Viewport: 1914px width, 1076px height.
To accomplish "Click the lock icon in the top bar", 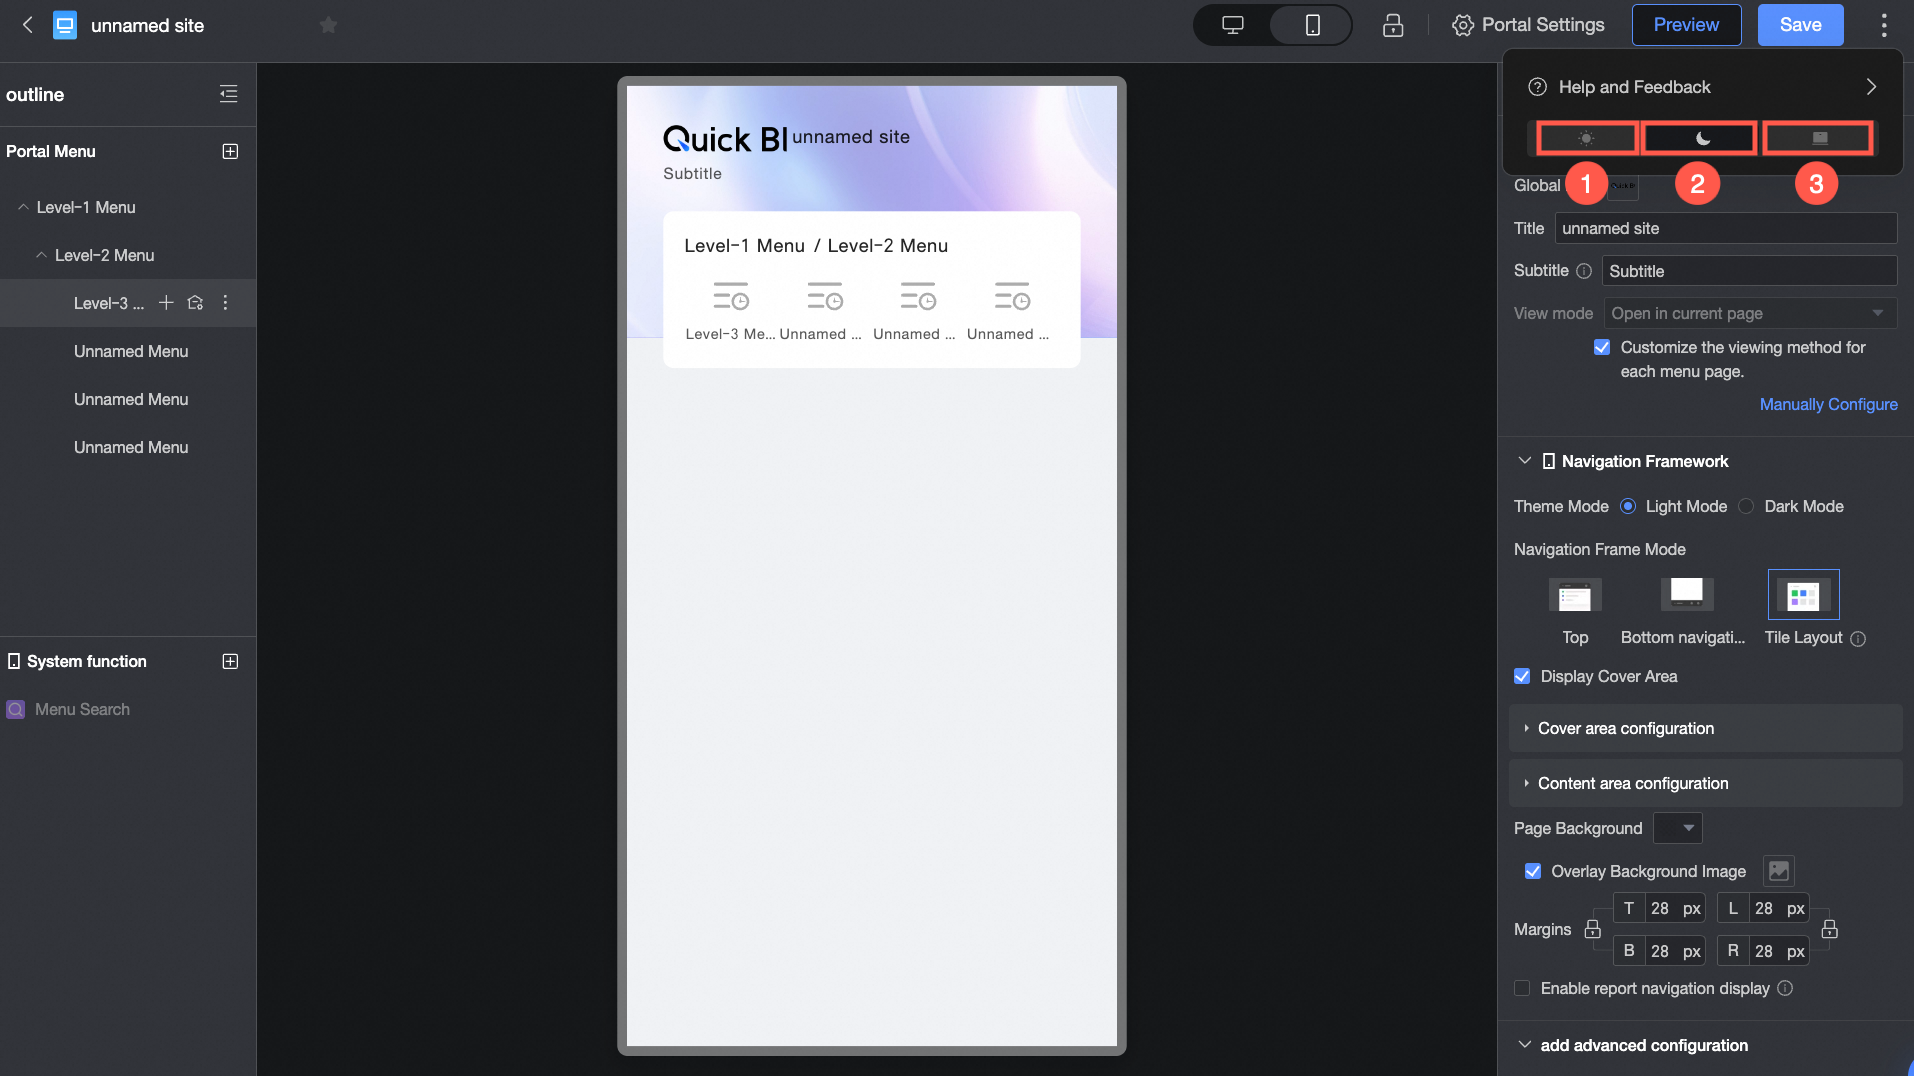I will coord(1393,25).
